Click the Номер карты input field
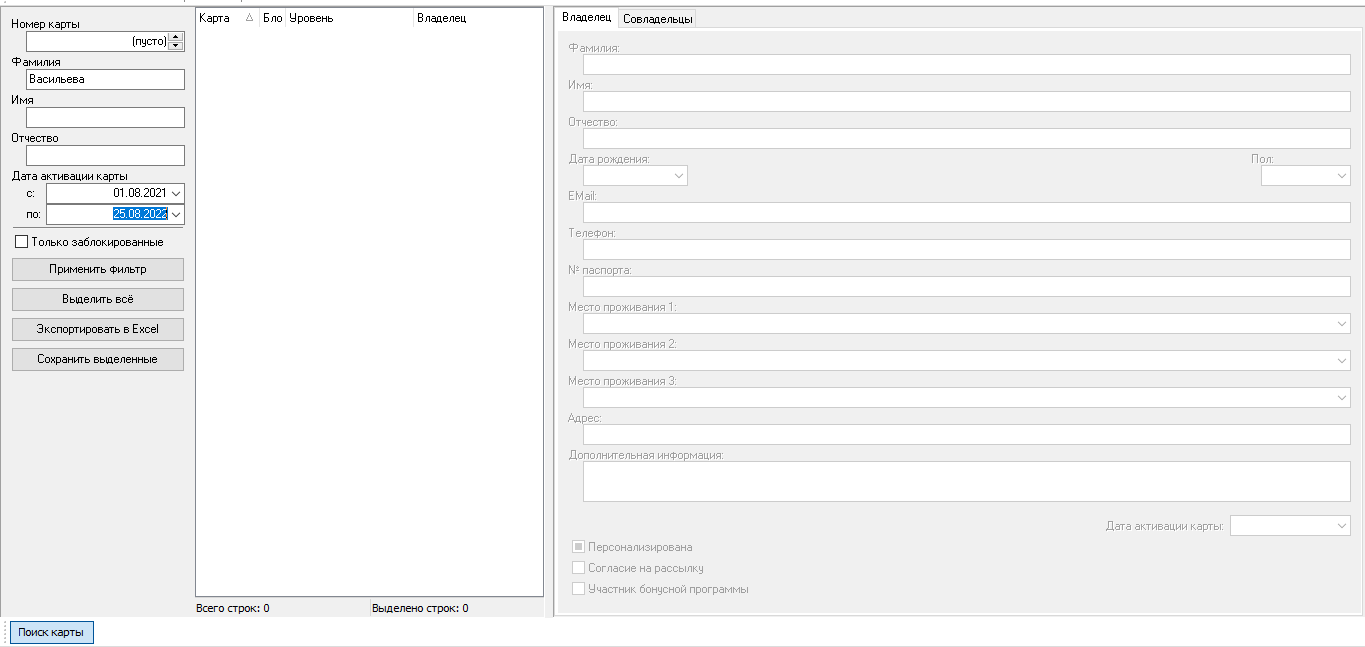 click(x=97, y=41)
